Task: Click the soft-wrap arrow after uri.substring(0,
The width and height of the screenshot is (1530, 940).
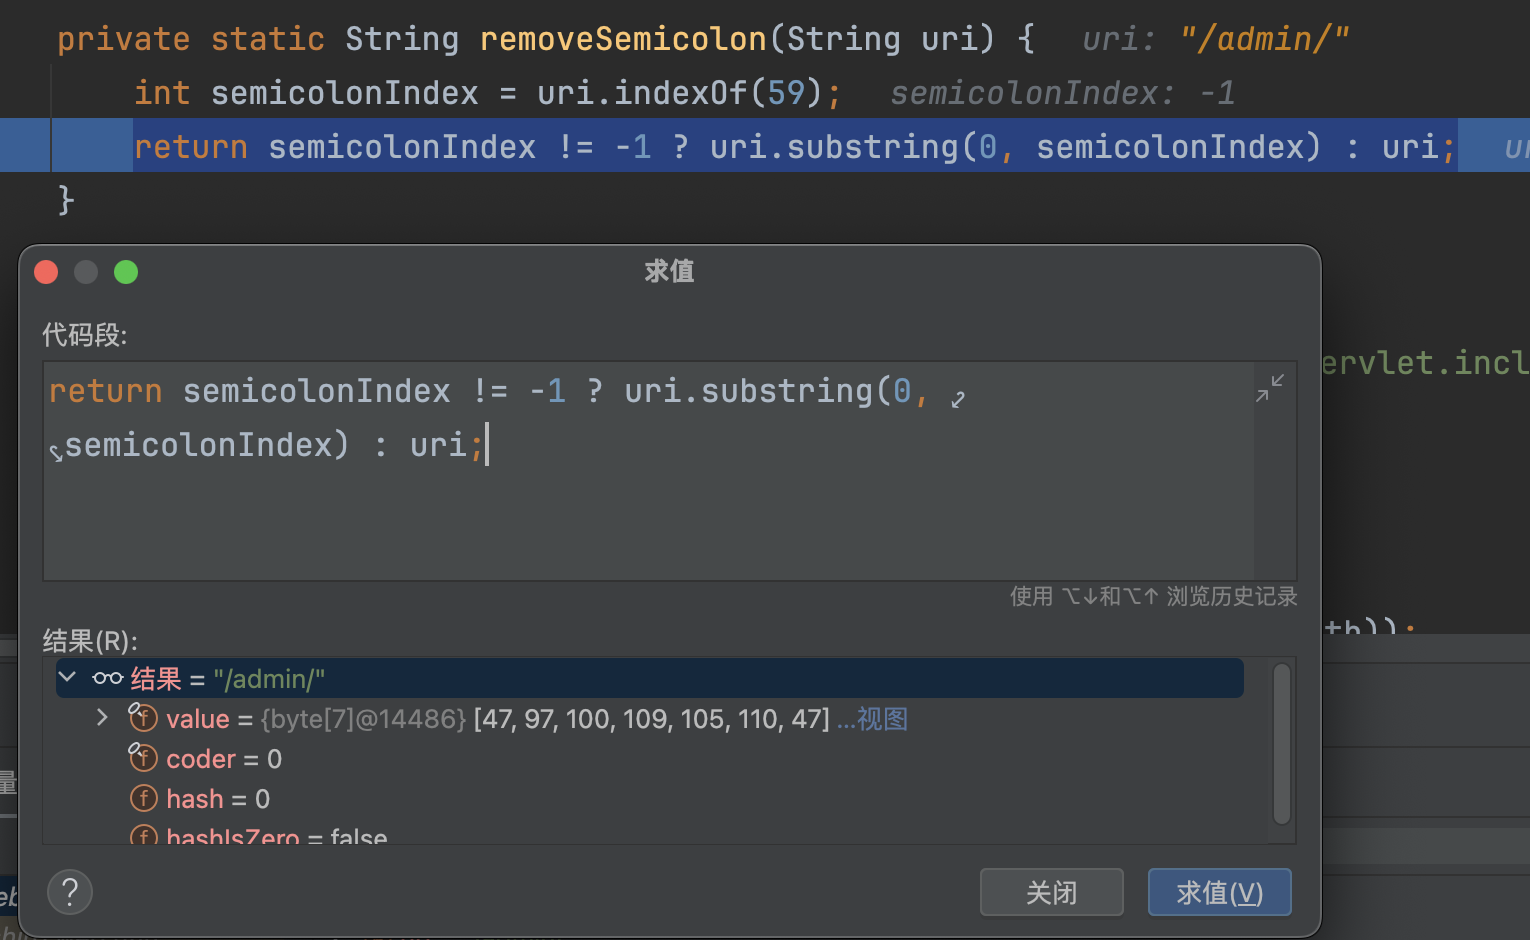Action: (958, 399)
